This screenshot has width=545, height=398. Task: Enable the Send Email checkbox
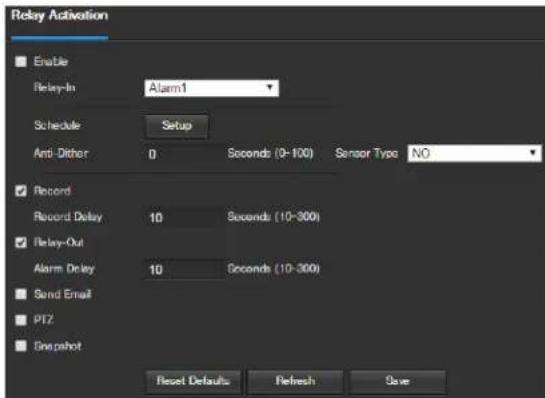point(21,294)
